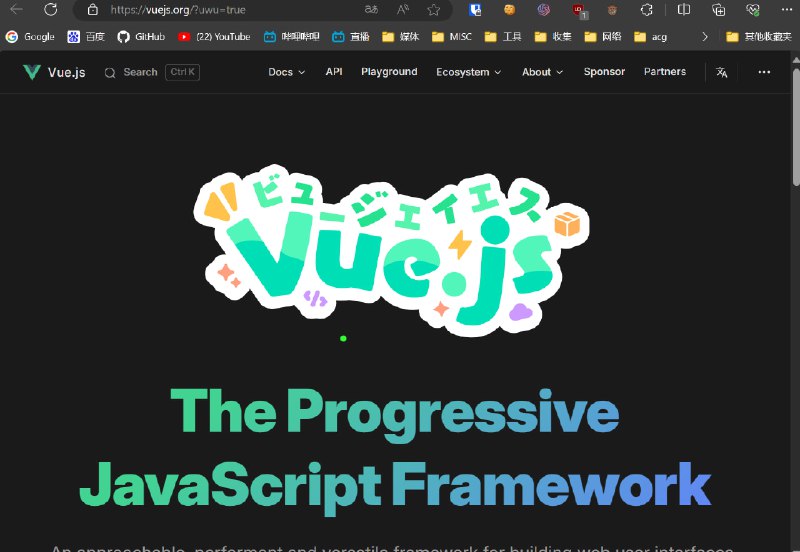
Task: Open the YouTube bookmark
Action: tap(214, 37)
